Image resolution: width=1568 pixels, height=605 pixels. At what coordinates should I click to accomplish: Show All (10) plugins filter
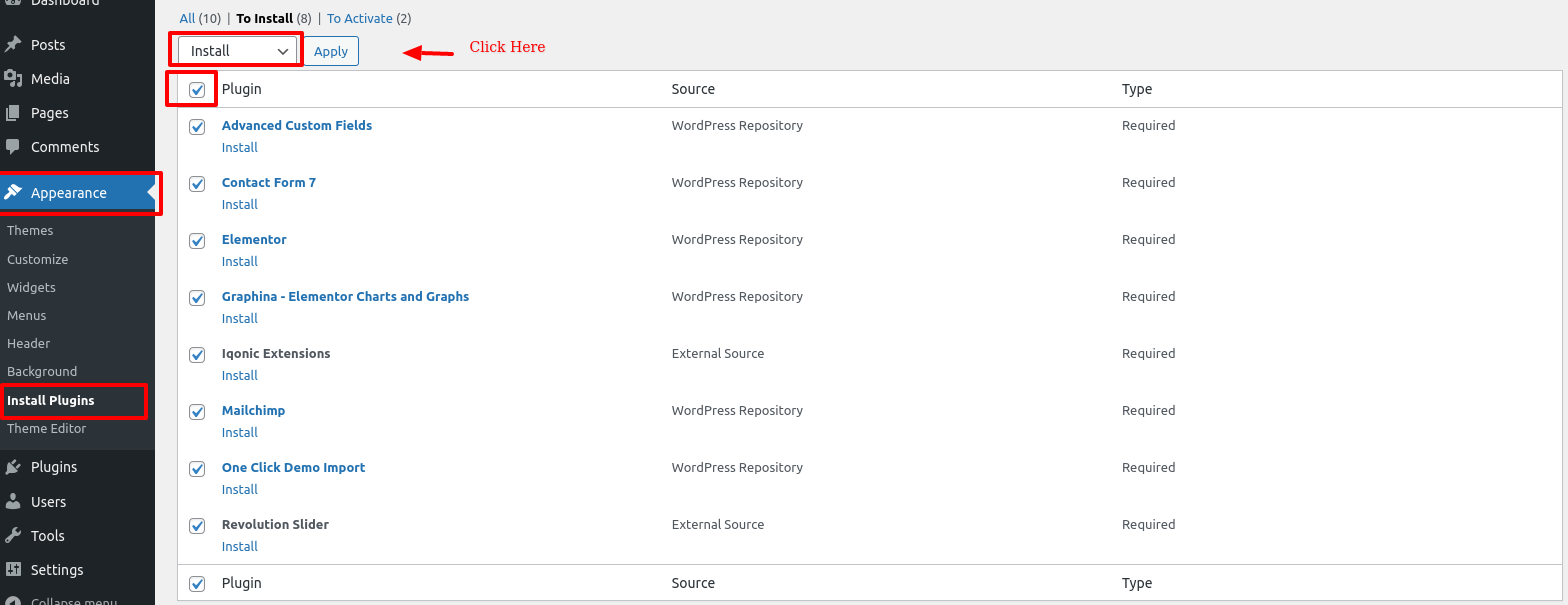200,18
